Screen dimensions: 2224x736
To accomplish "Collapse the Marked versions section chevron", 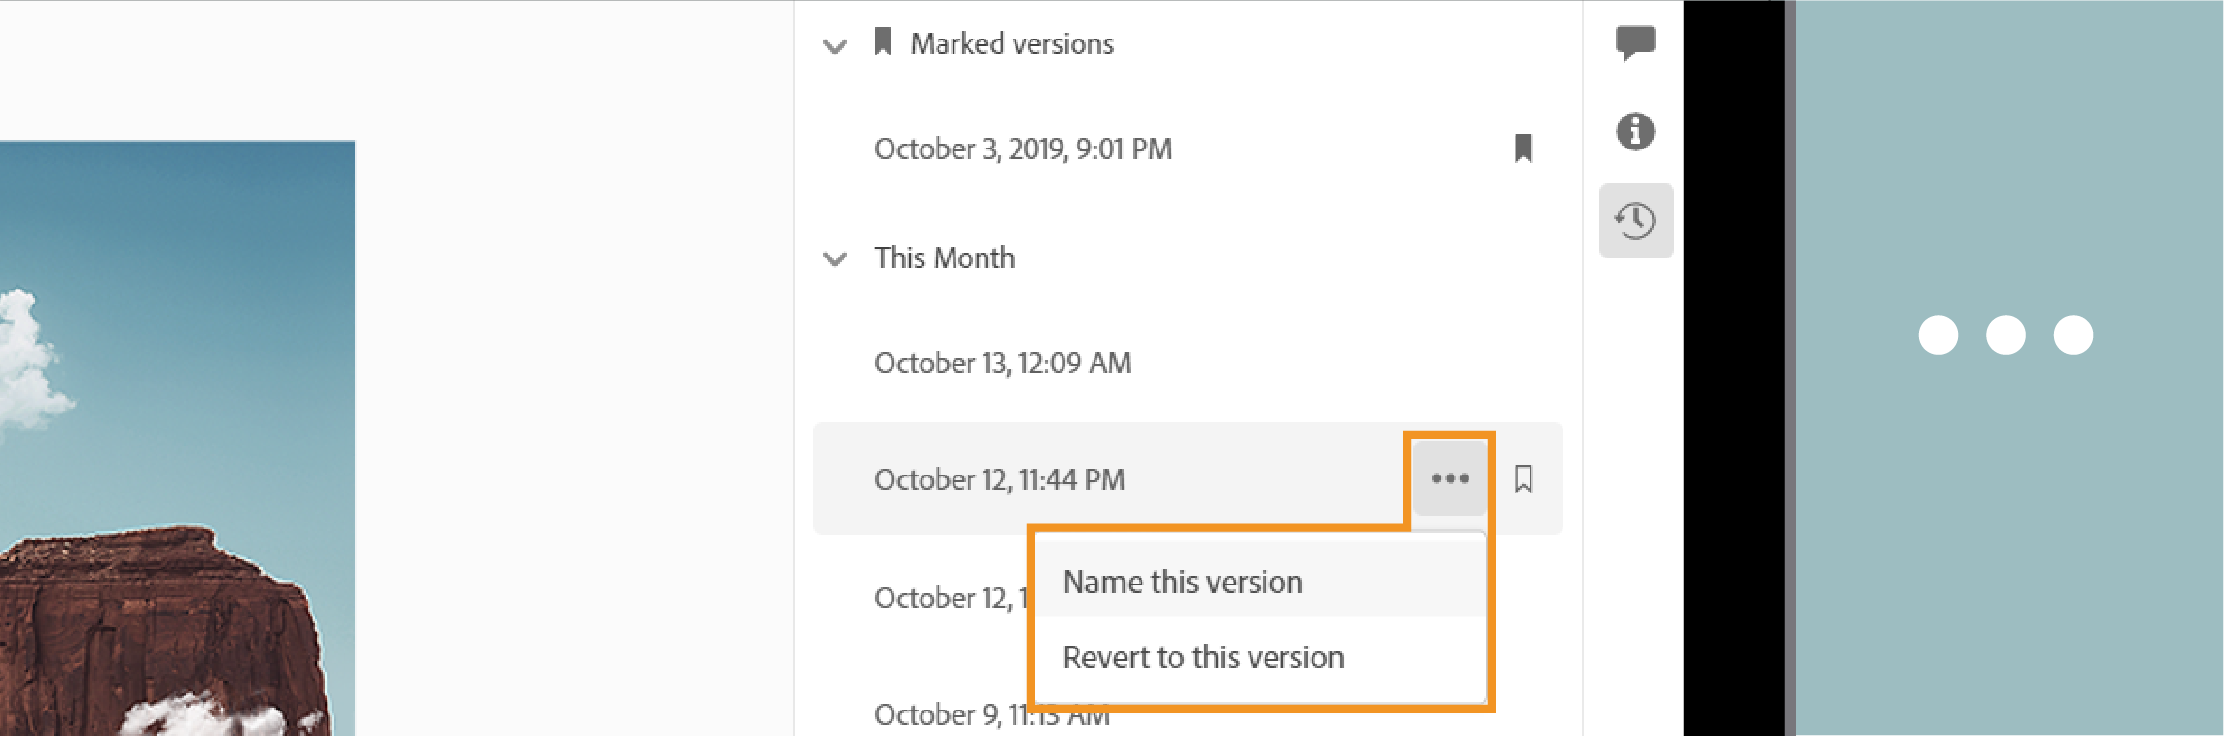I will click(834, 46).
